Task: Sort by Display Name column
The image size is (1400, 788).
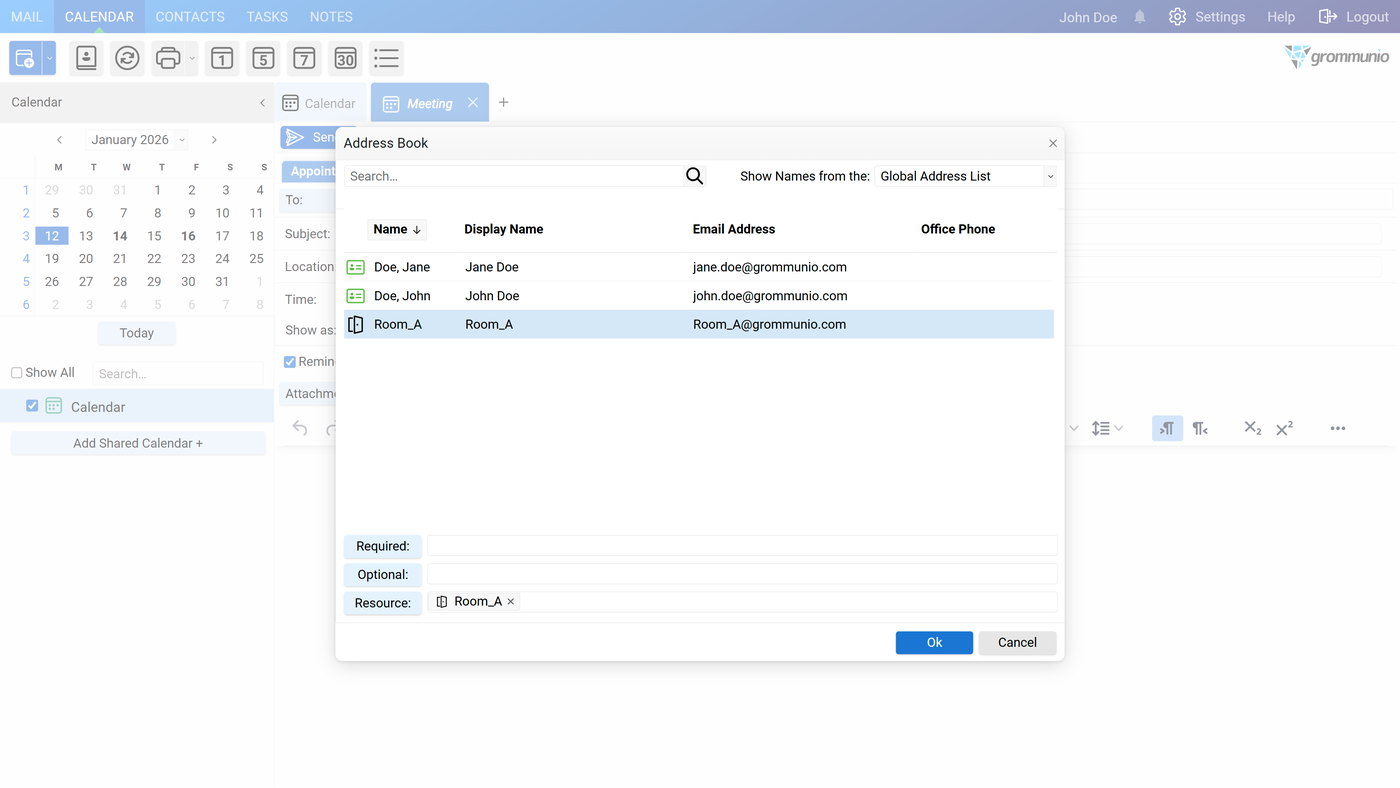Action: coord(504,229)
